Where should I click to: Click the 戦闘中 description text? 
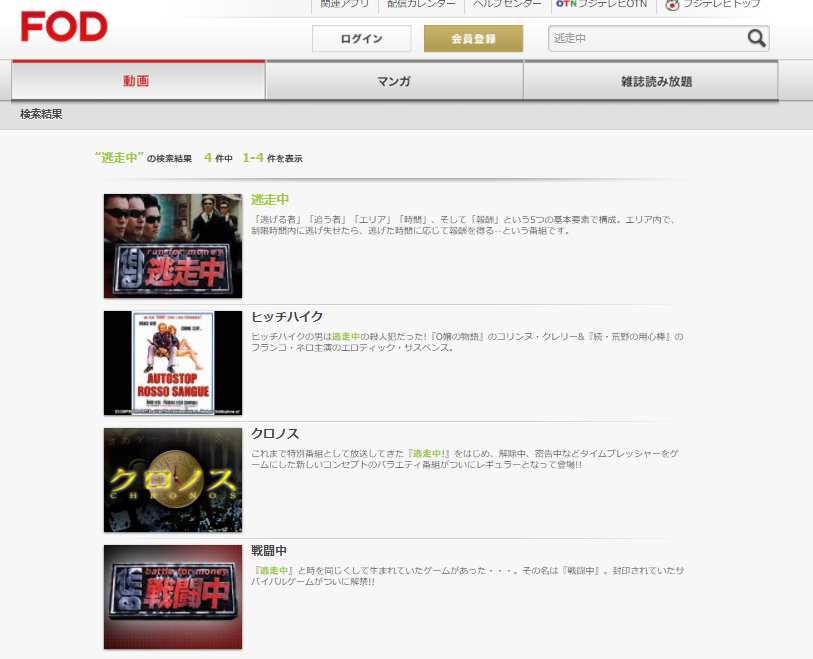click(467, 576)
